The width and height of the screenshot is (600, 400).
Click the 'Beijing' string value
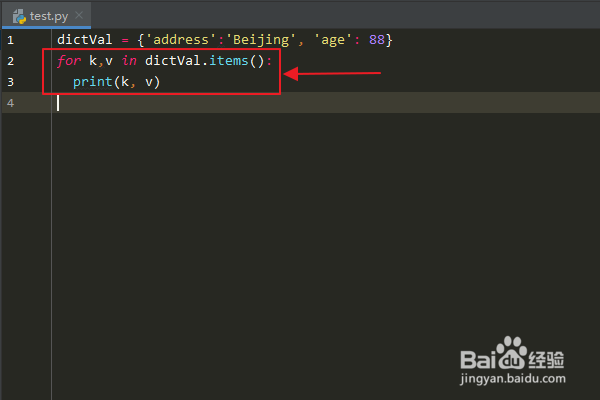click(x=261, y=40)
